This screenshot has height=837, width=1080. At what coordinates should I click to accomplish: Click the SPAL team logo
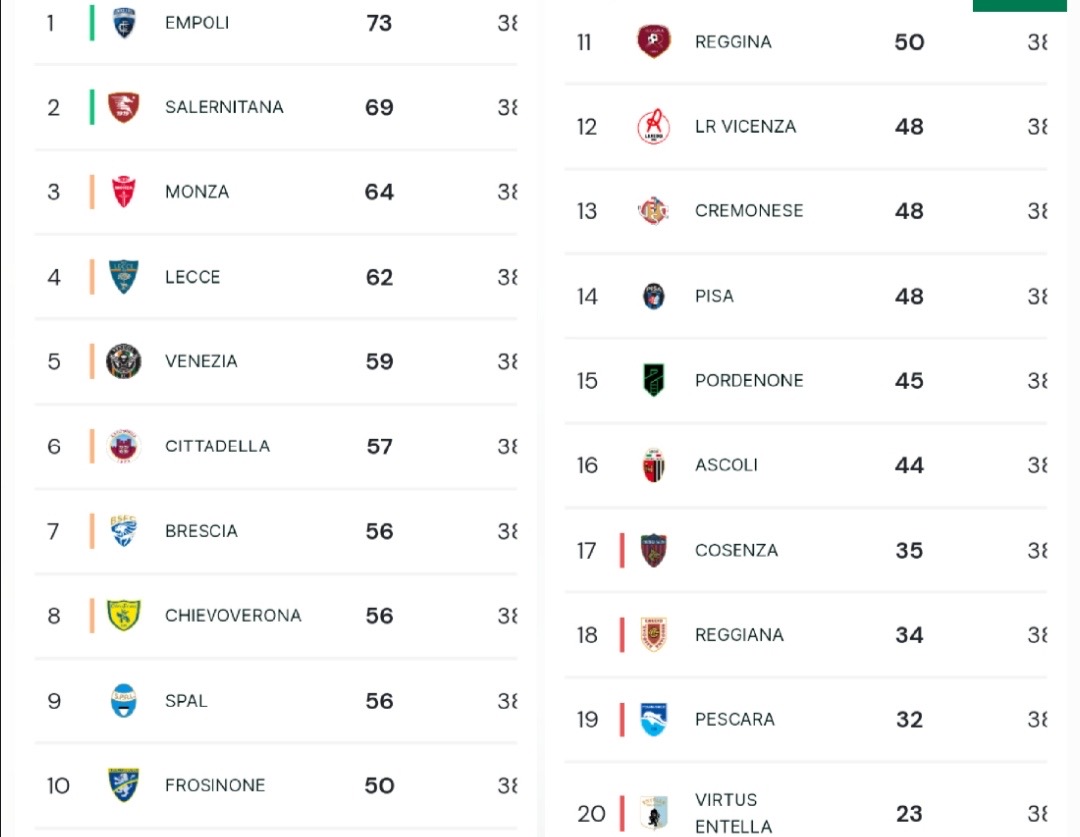(x=124, y=701)
